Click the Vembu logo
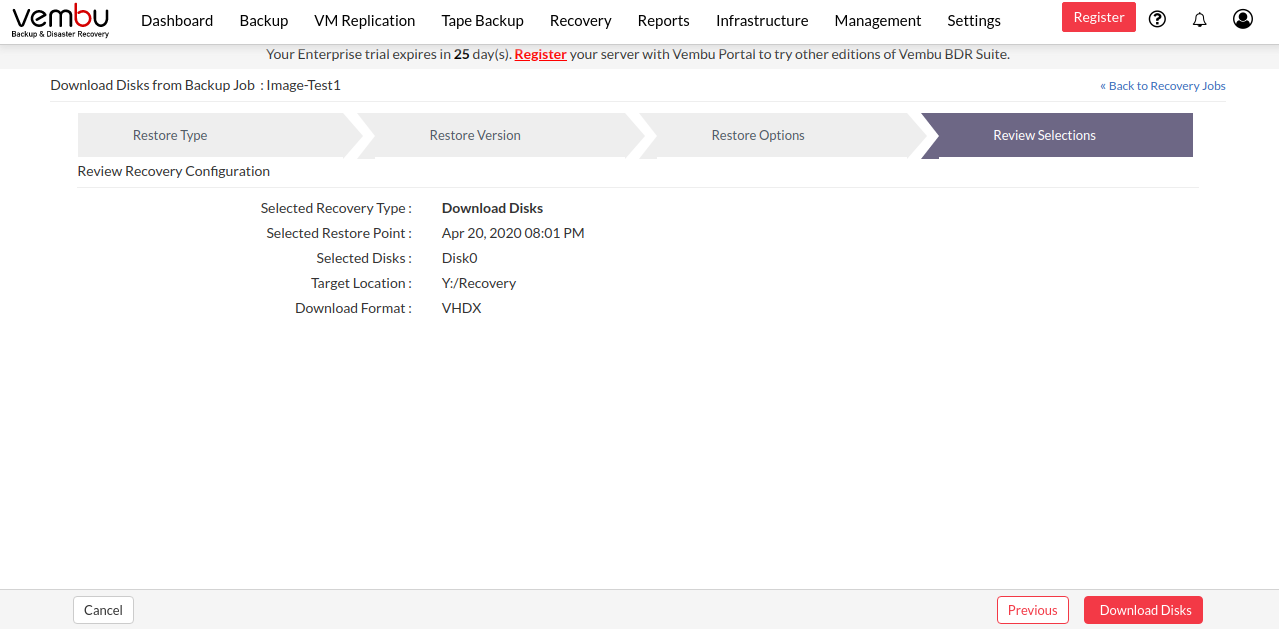This screenshot has width=1279, height=634. [x=61, y=20]
